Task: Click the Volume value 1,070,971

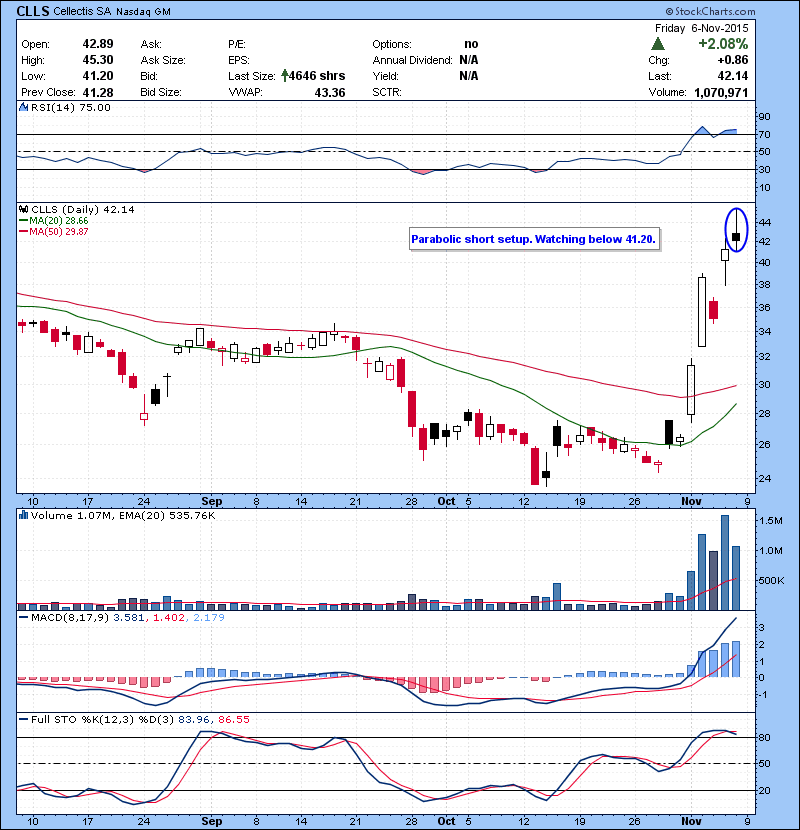Action: coord(721,92)
